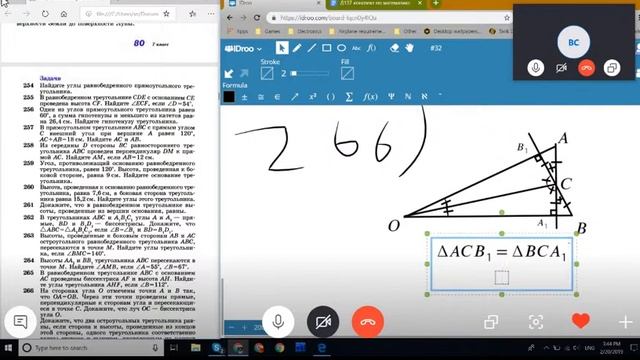Click the redo arrow in IDroo toolbar
640x360 pixels.
pyautogui.click(x=244, y=73)
